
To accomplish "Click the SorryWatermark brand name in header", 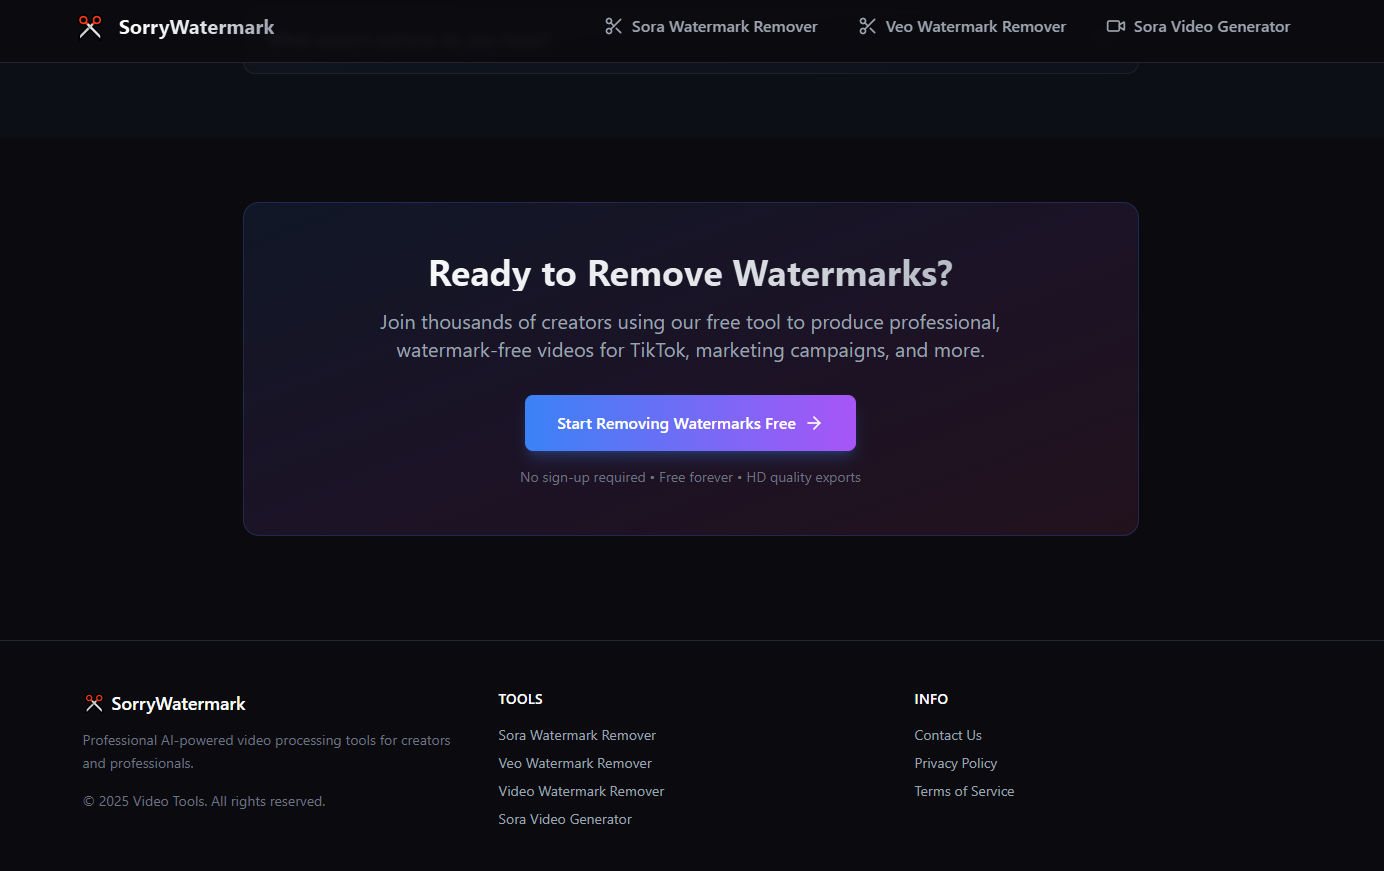I will tap(196, 27).
